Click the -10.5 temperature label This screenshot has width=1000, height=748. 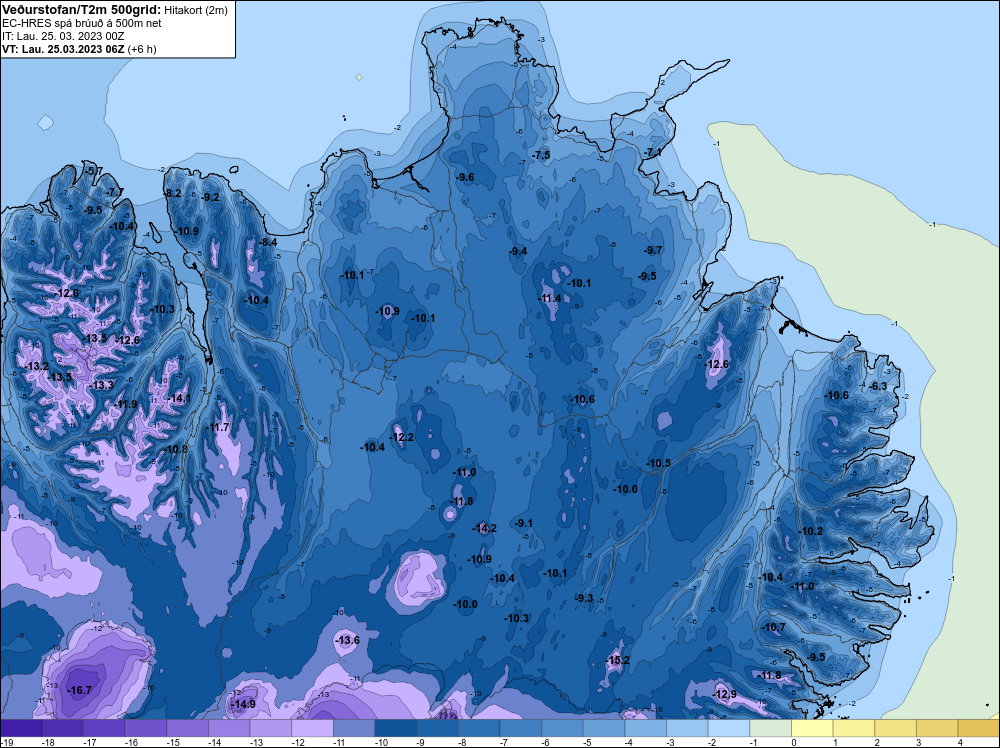click(x=659, y=464)
